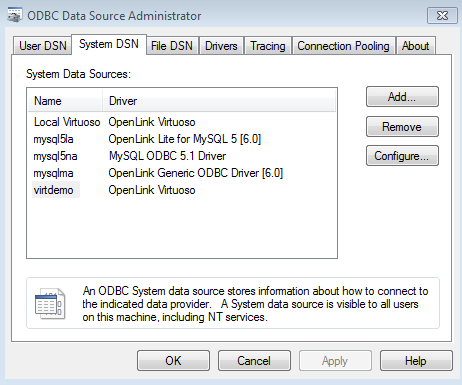Viewport: 462px width, 385px height.
Task: Open the File DSN tab
Action: (x=172, y=46)
